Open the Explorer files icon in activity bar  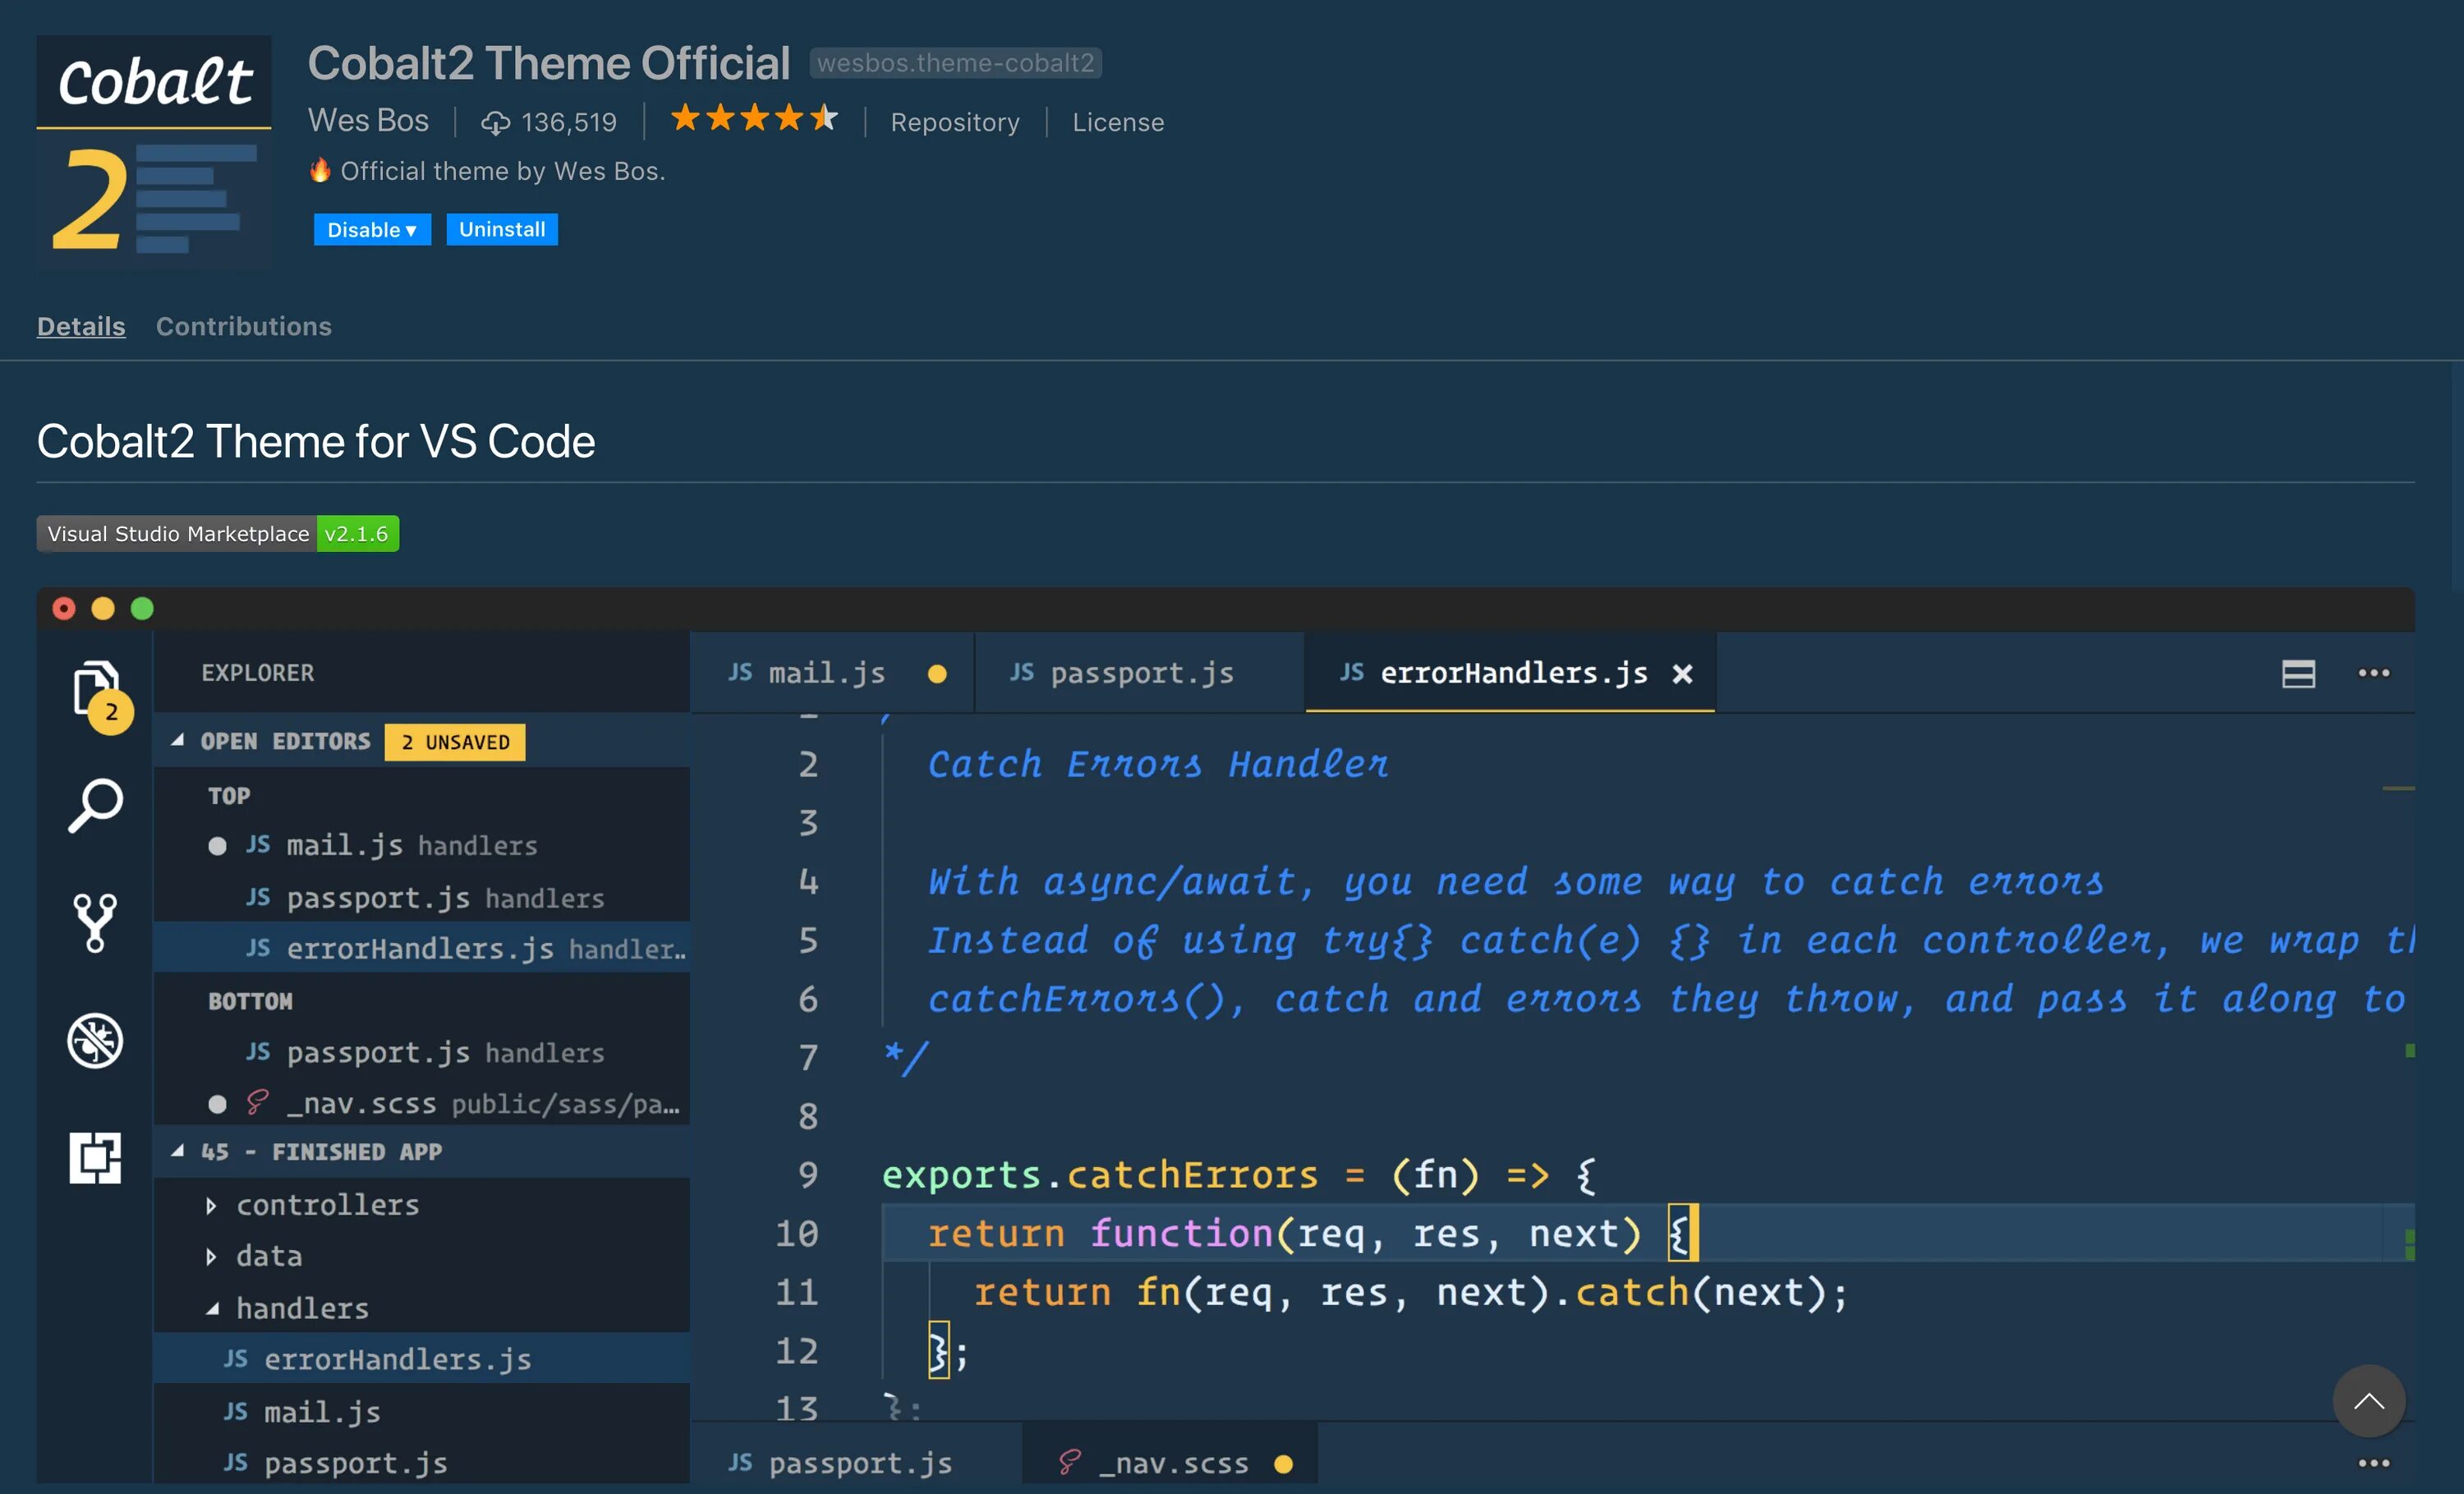(95, 689)
